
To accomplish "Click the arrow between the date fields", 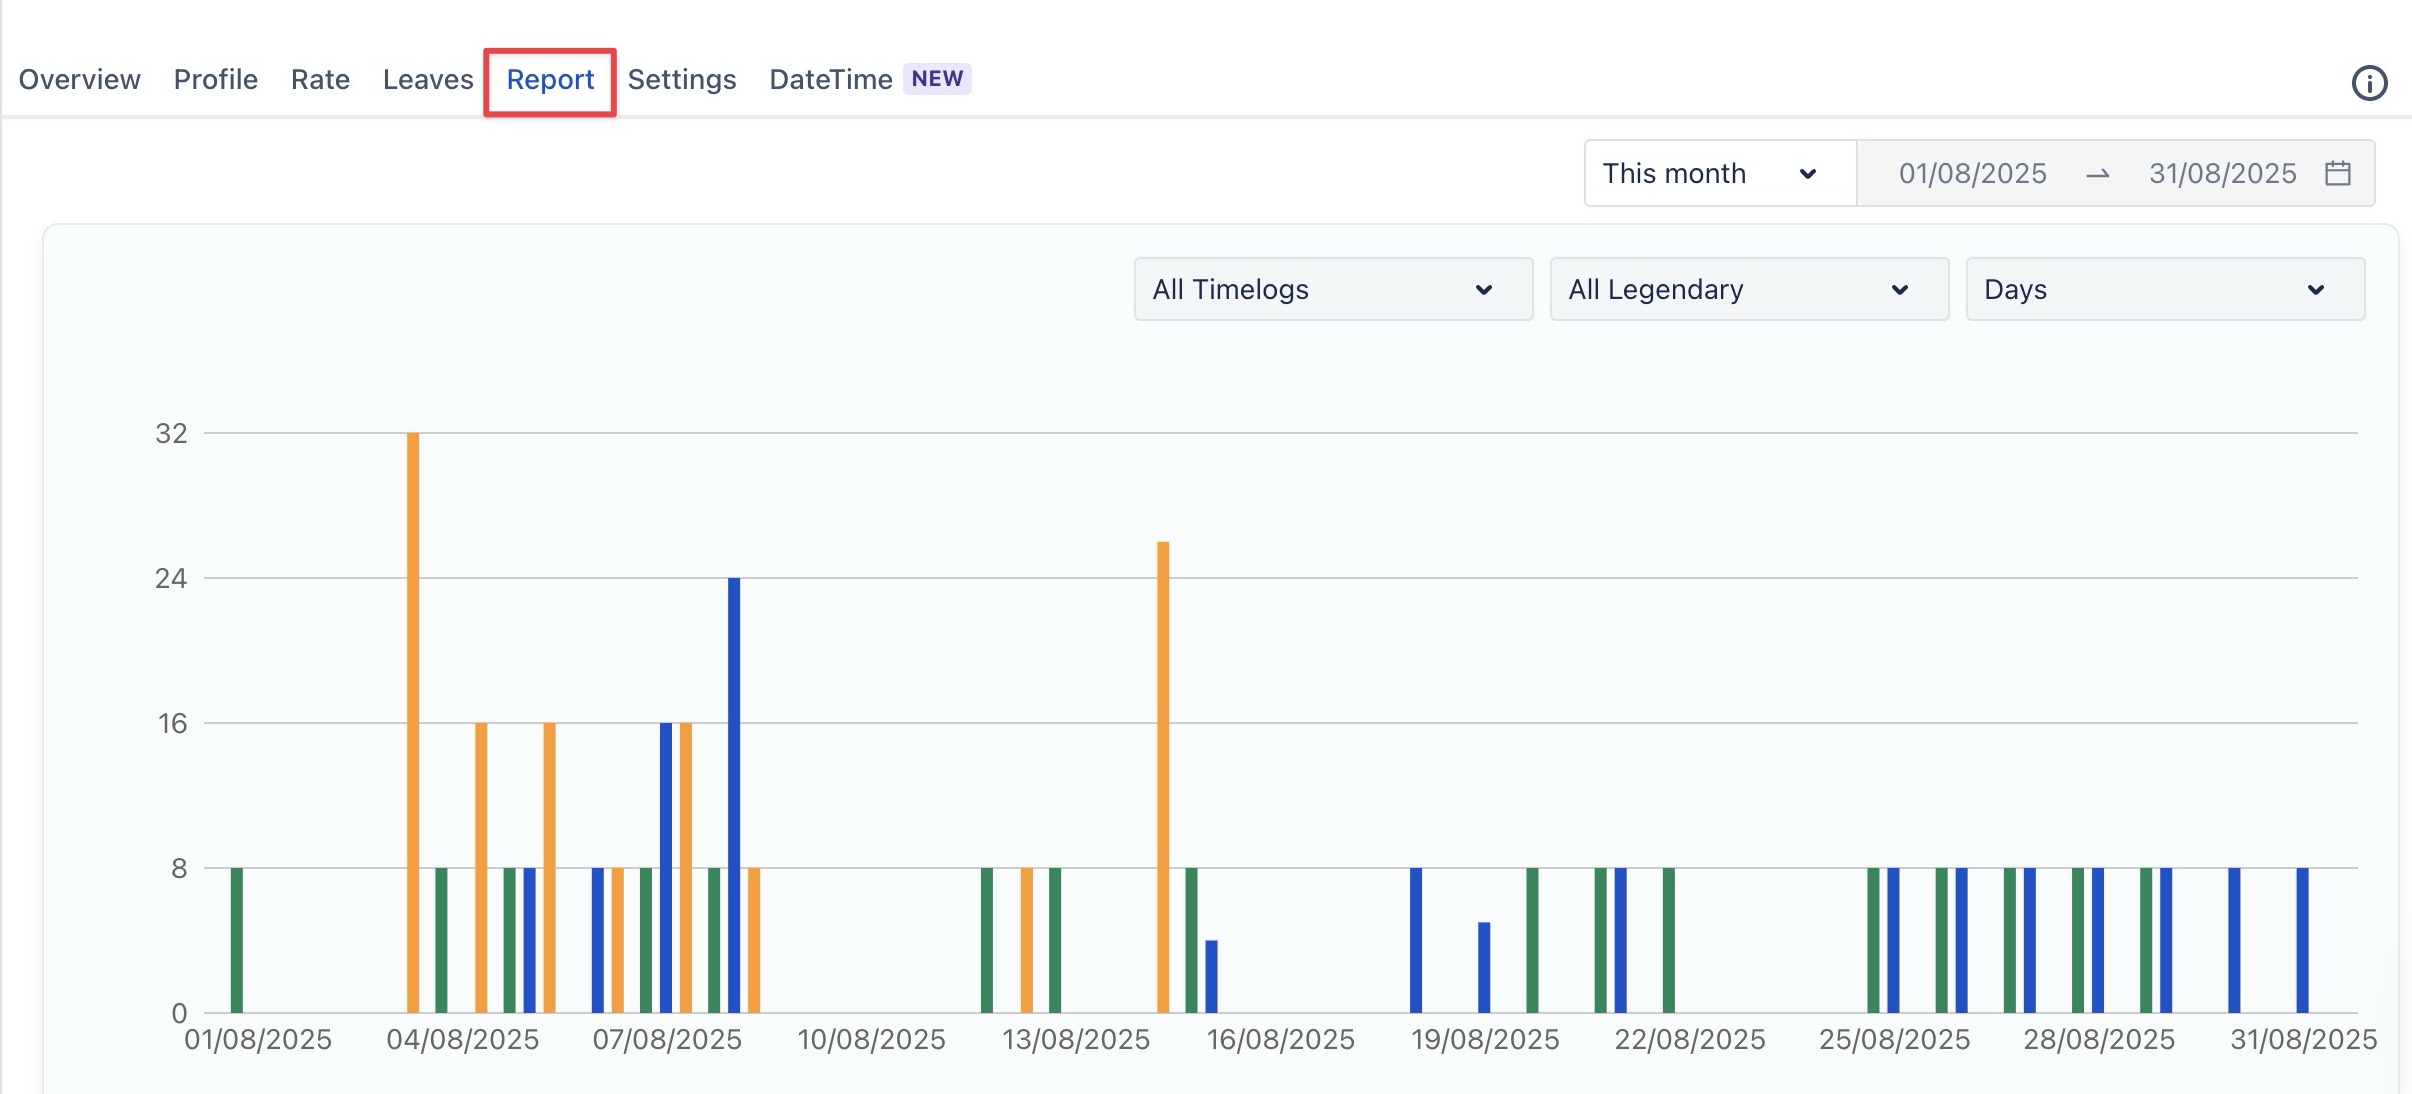I will [x=2097, y=174].
